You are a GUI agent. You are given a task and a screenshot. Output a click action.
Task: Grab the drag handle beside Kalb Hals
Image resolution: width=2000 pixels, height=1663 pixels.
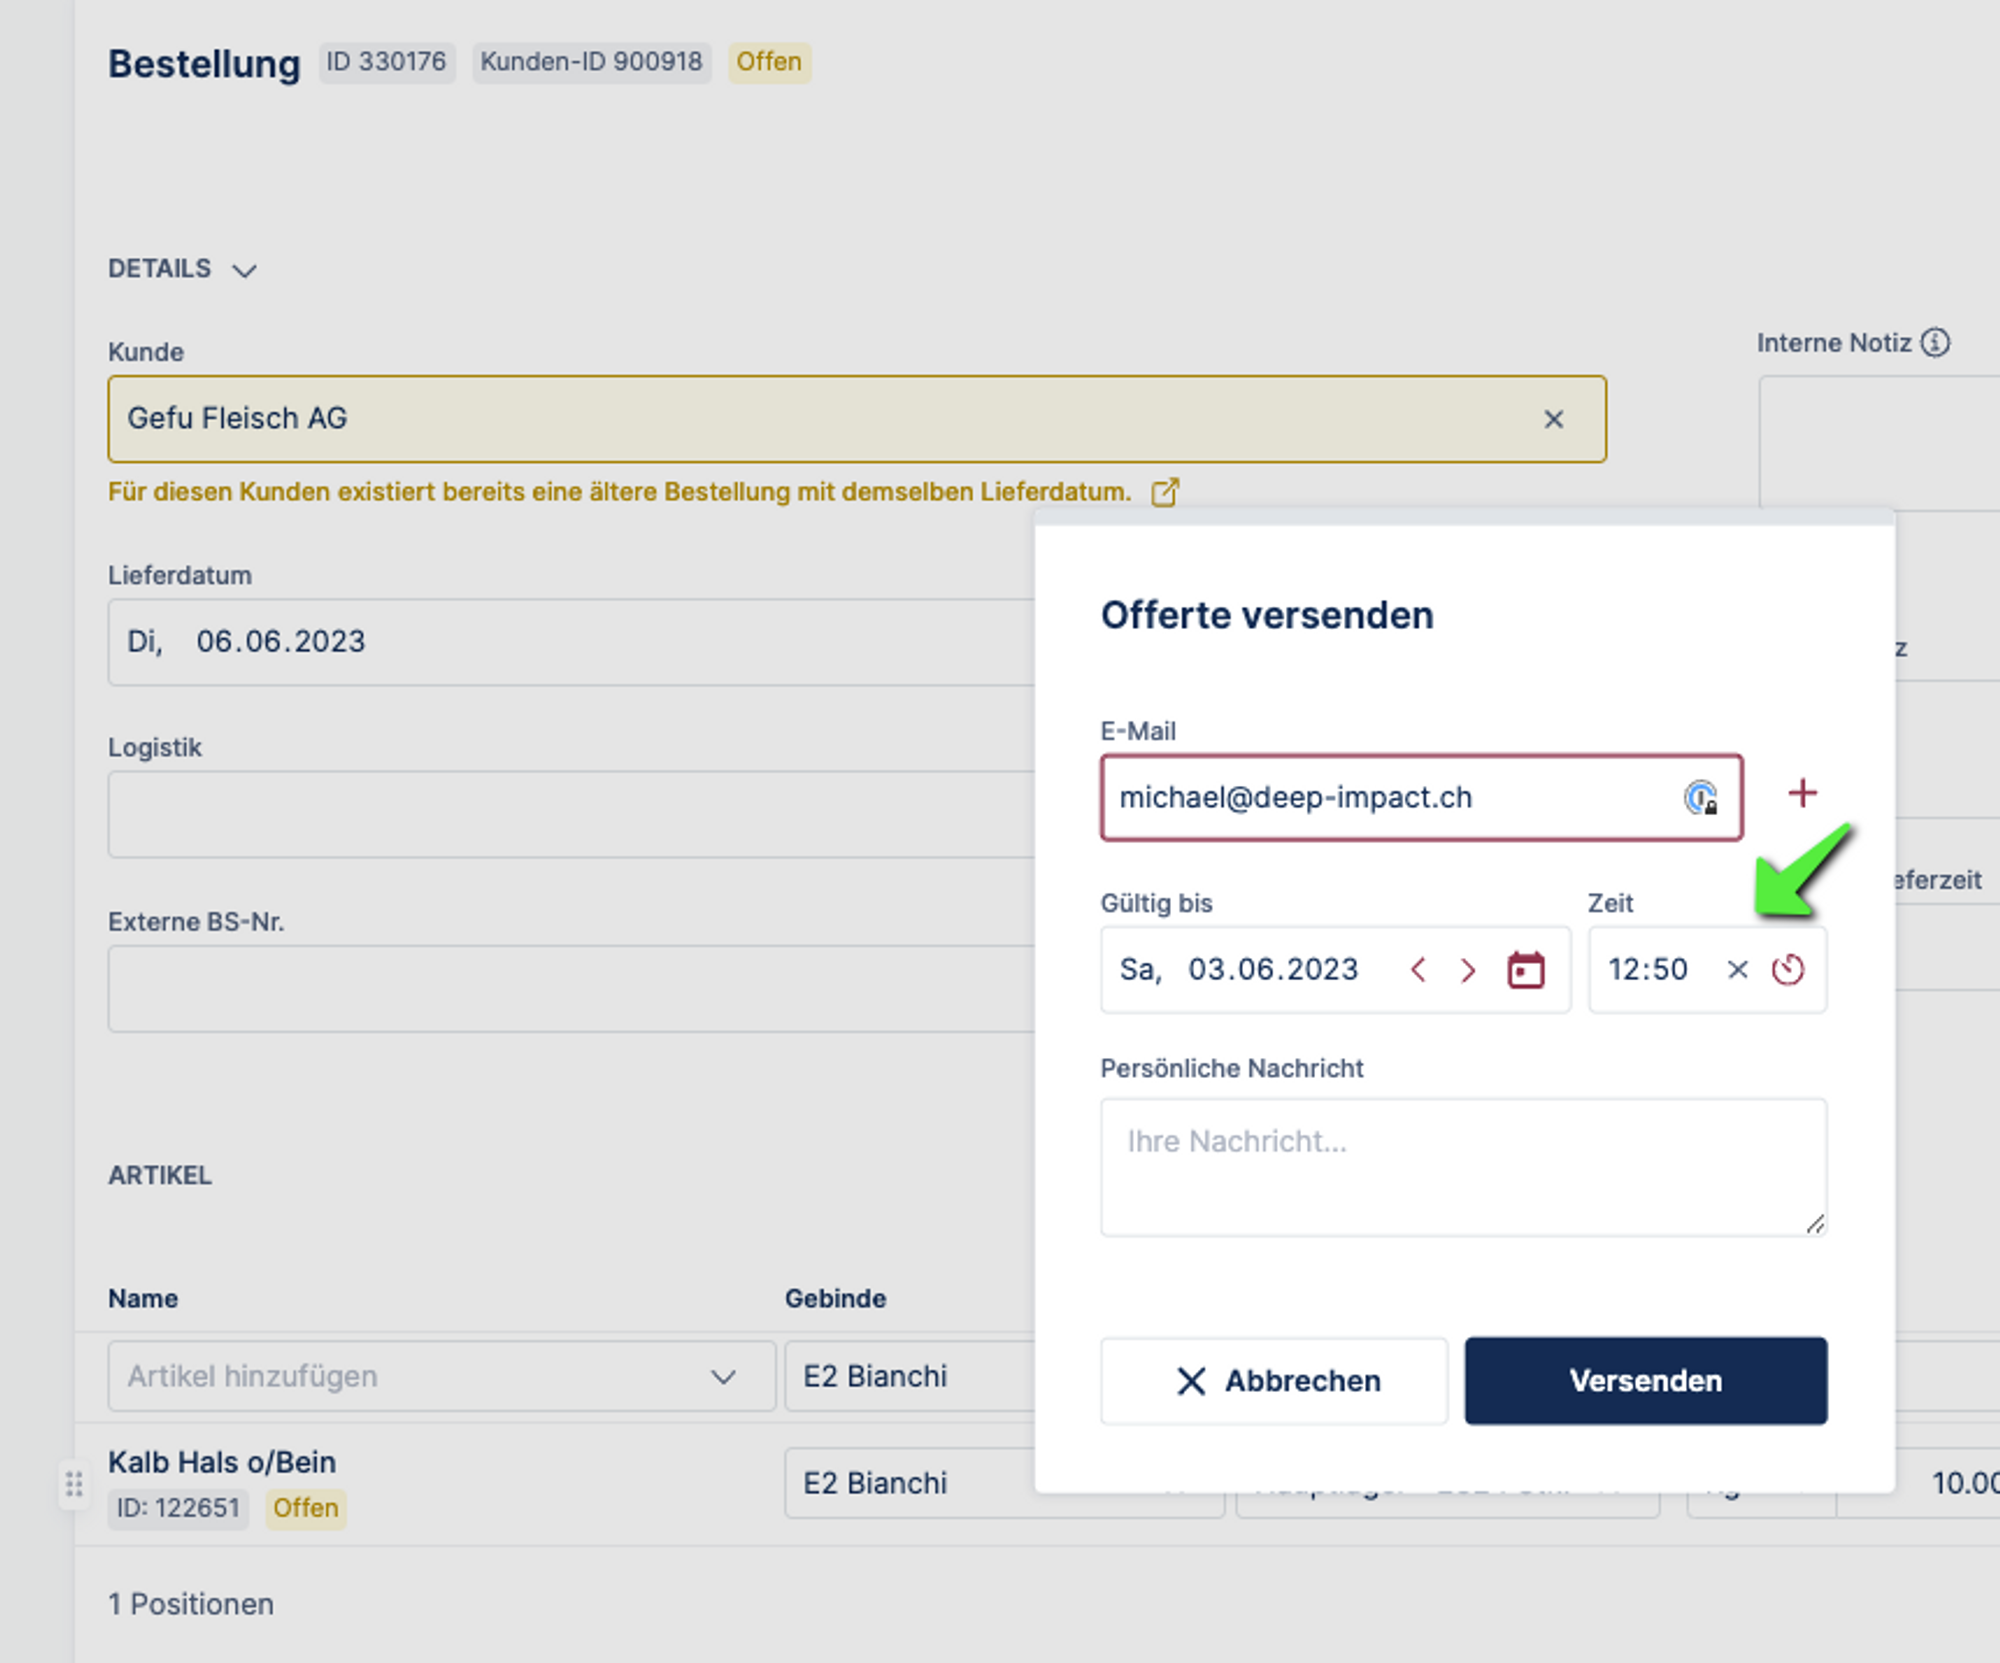[x=74, y=1484]
